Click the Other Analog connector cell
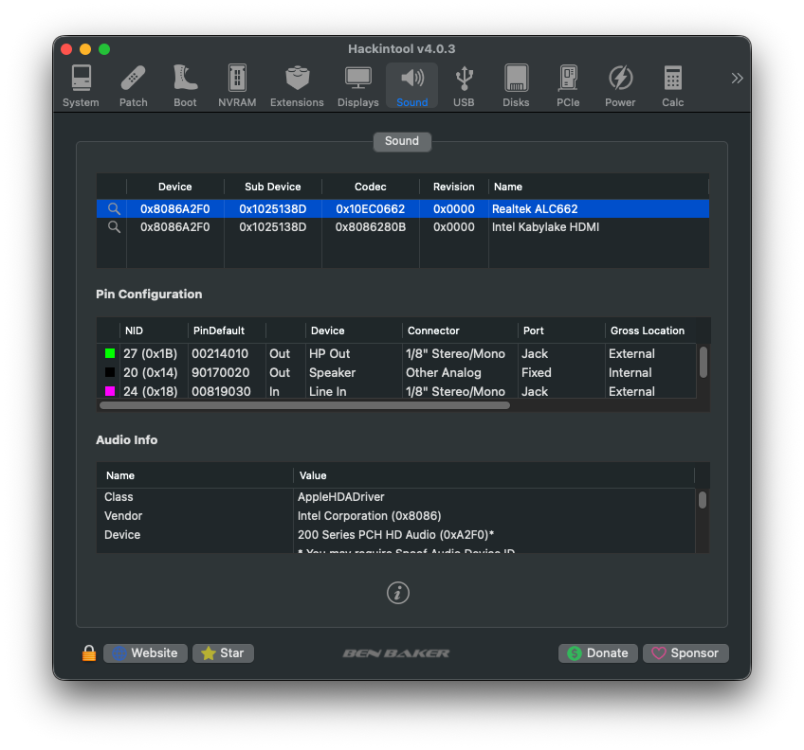The width and height of the screenshot is (804, 750). coord(444,373)
